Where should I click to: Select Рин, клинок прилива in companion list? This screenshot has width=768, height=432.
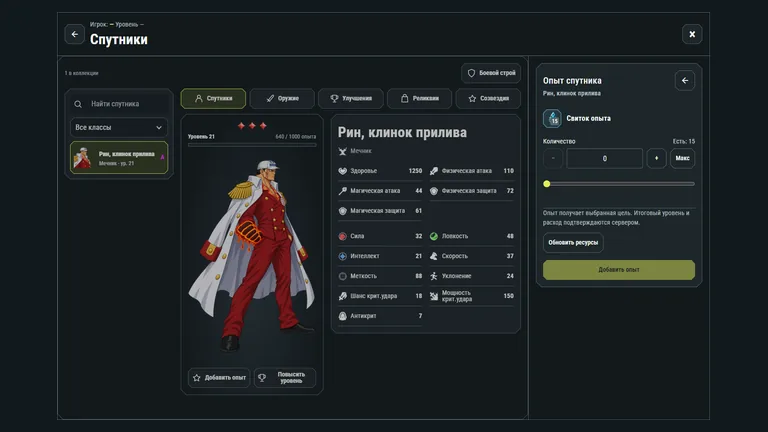pos(119,158)
